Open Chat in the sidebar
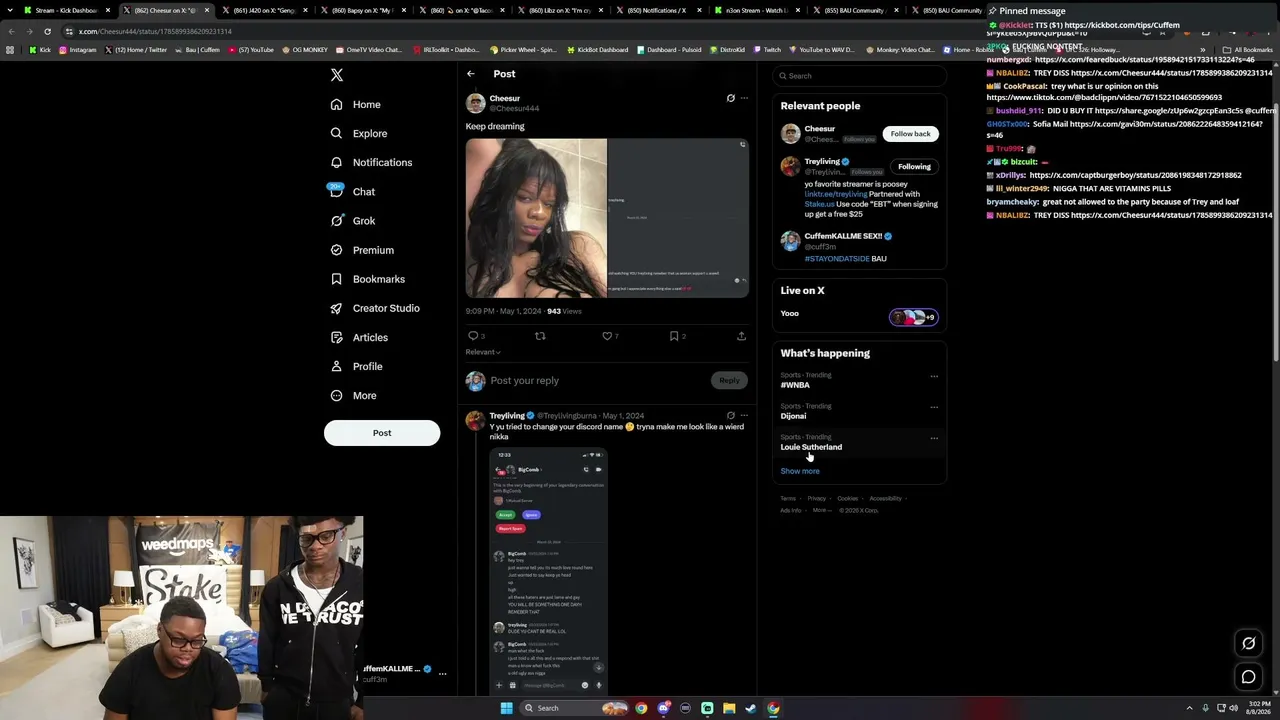 [351, 191]
